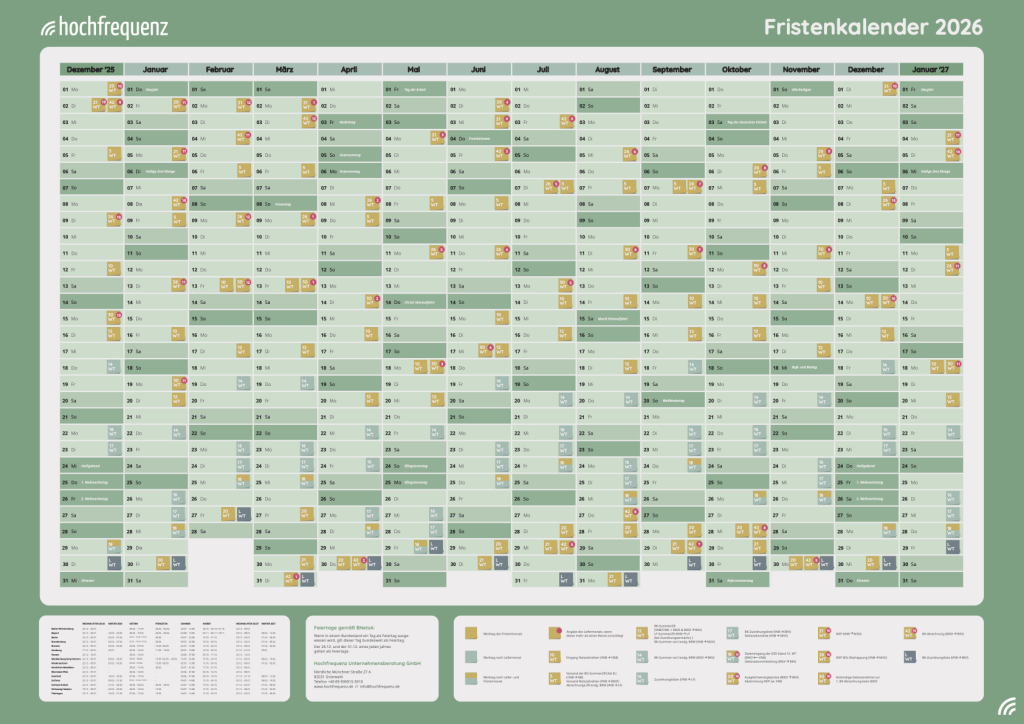
Task: Click the Oktober month header
Action: point(736,69)
